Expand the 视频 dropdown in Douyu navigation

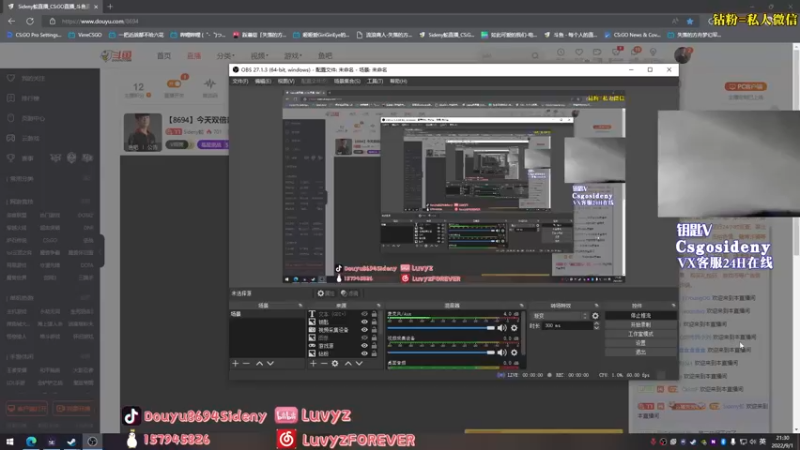(x=259, y=56)
